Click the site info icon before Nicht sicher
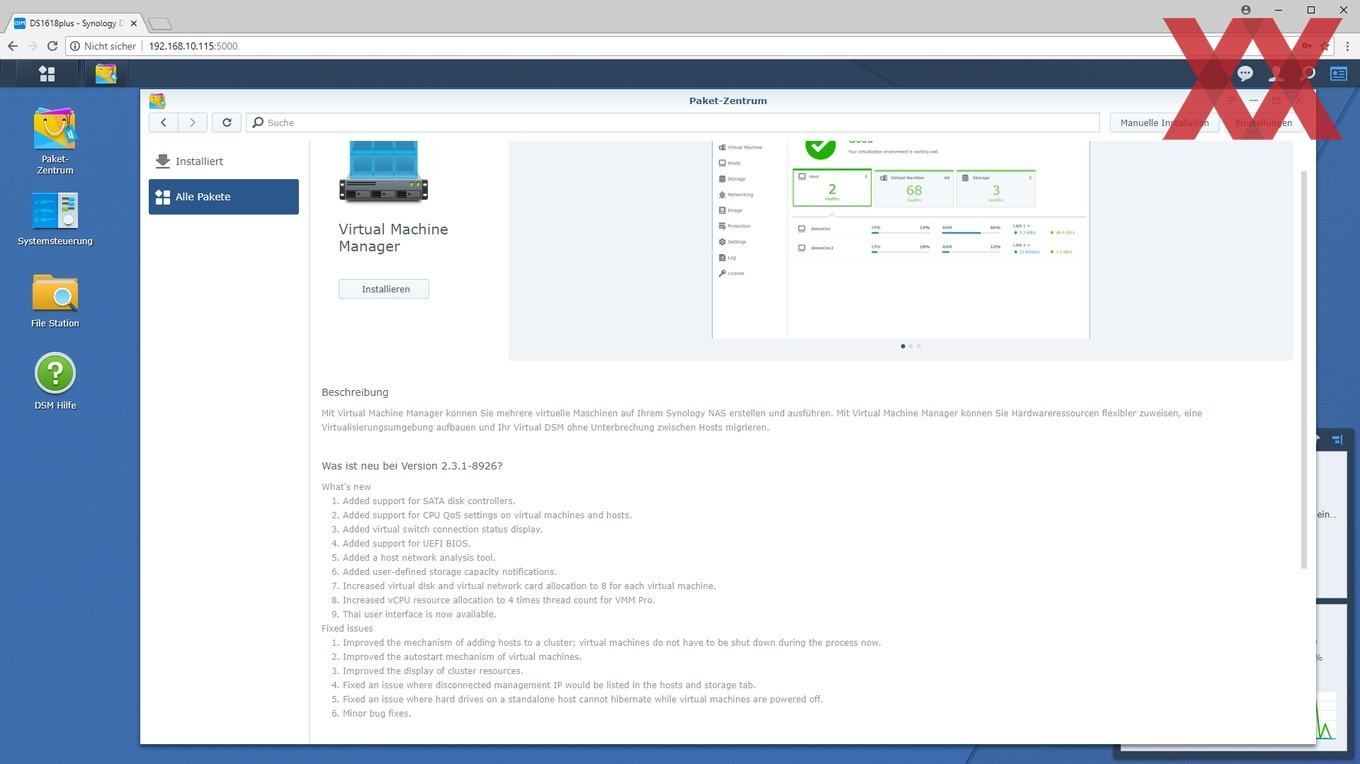 coord(75,46)
